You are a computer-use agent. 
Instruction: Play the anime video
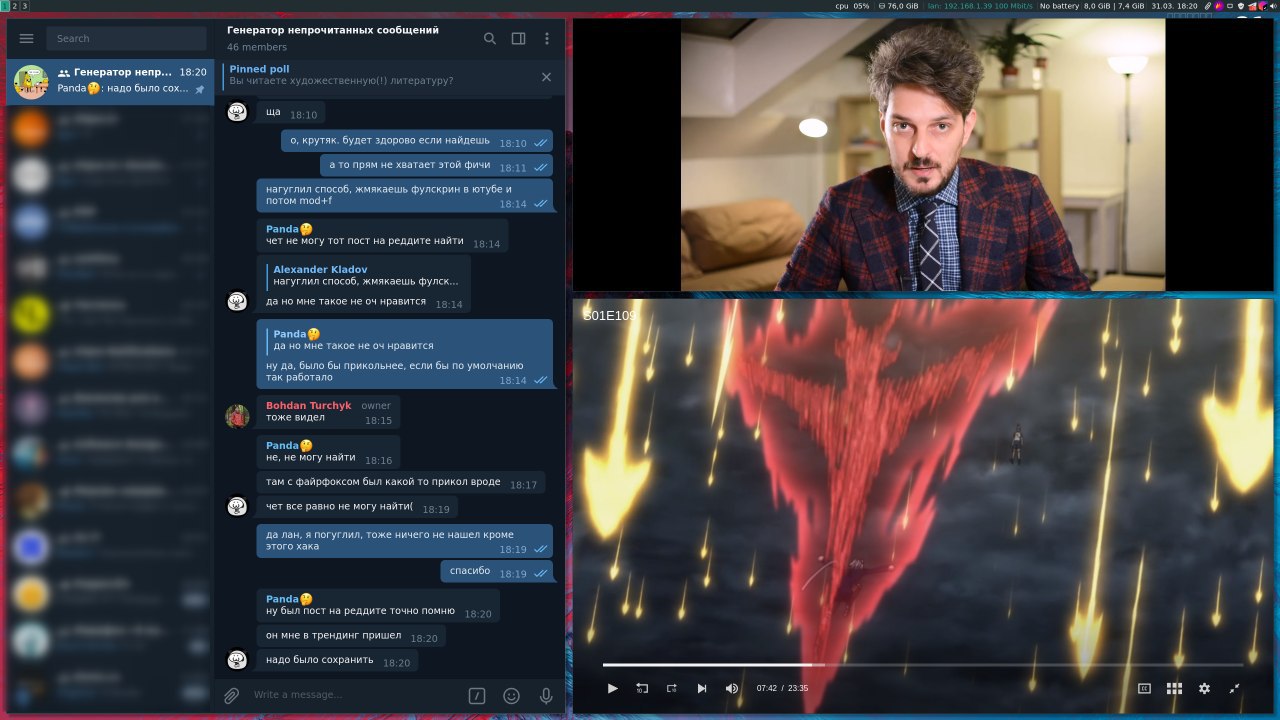click(613, 688)
